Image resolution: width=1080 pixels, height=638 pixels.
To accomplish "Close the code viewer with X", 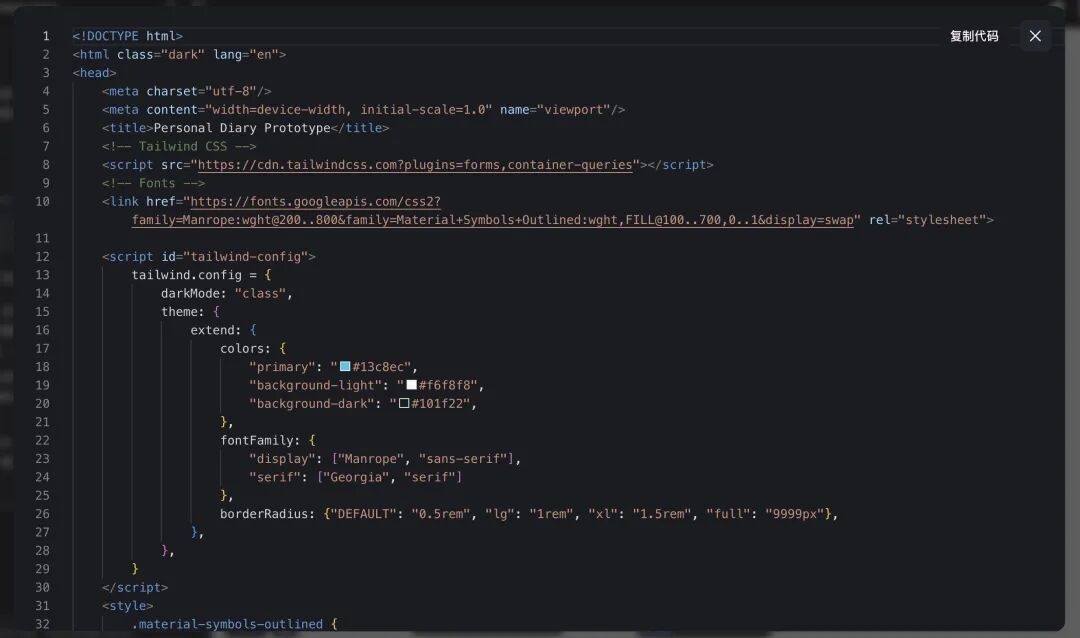I will pyautogui.click(x=1035, y=36).
